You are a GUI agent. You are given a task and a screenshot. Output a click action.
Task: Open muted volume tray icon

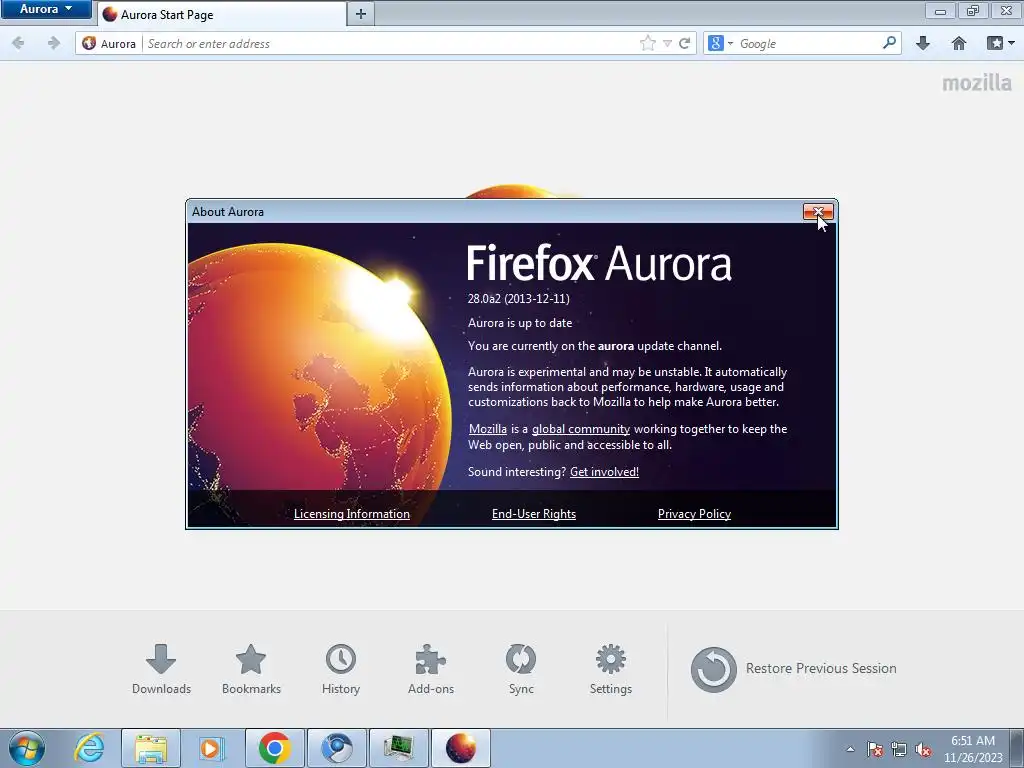pos(923,749)
